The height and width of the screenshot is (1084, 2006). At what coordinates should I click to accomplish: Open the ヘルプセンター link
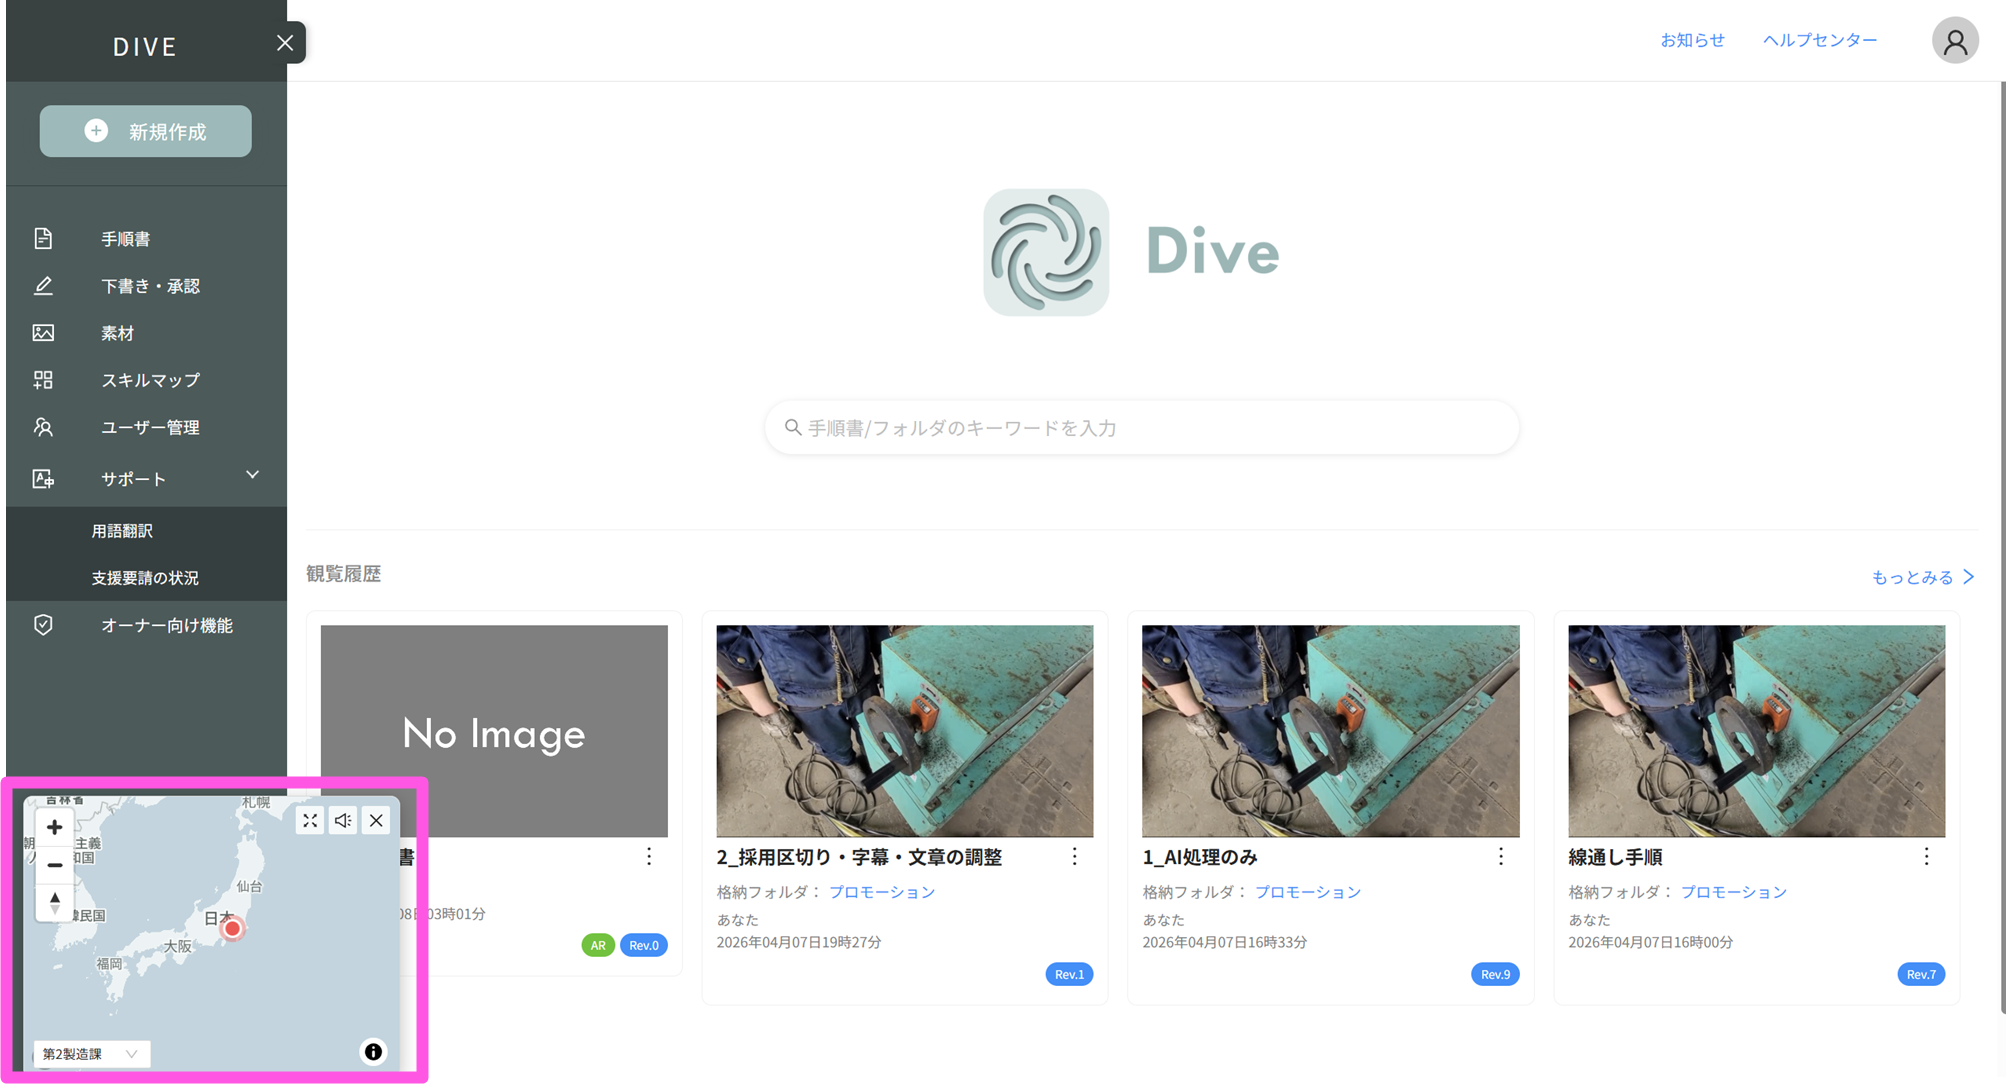(1819, 40)
